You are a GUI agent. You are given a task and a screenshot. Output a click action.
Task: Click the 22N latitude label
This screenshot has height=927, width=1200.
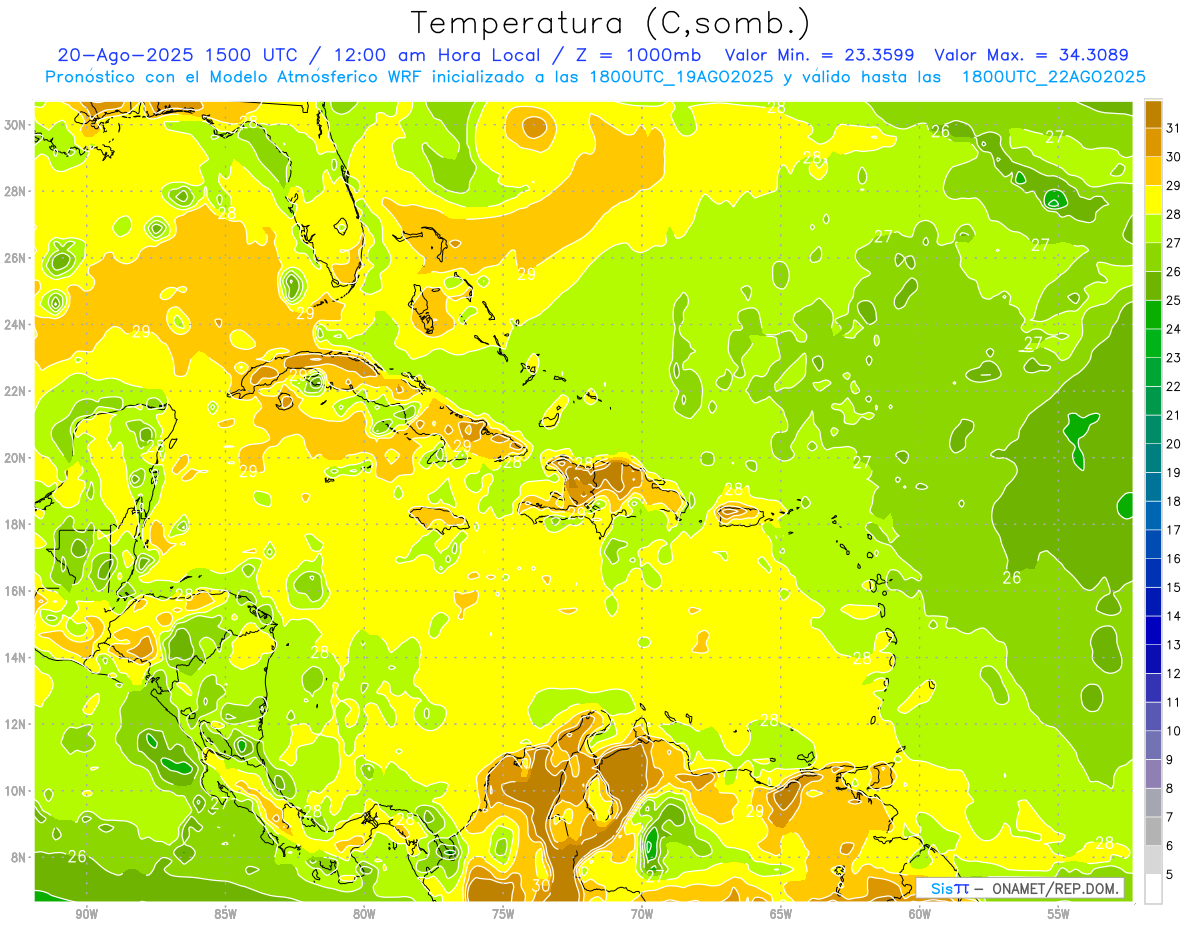(x=15, y=391)
